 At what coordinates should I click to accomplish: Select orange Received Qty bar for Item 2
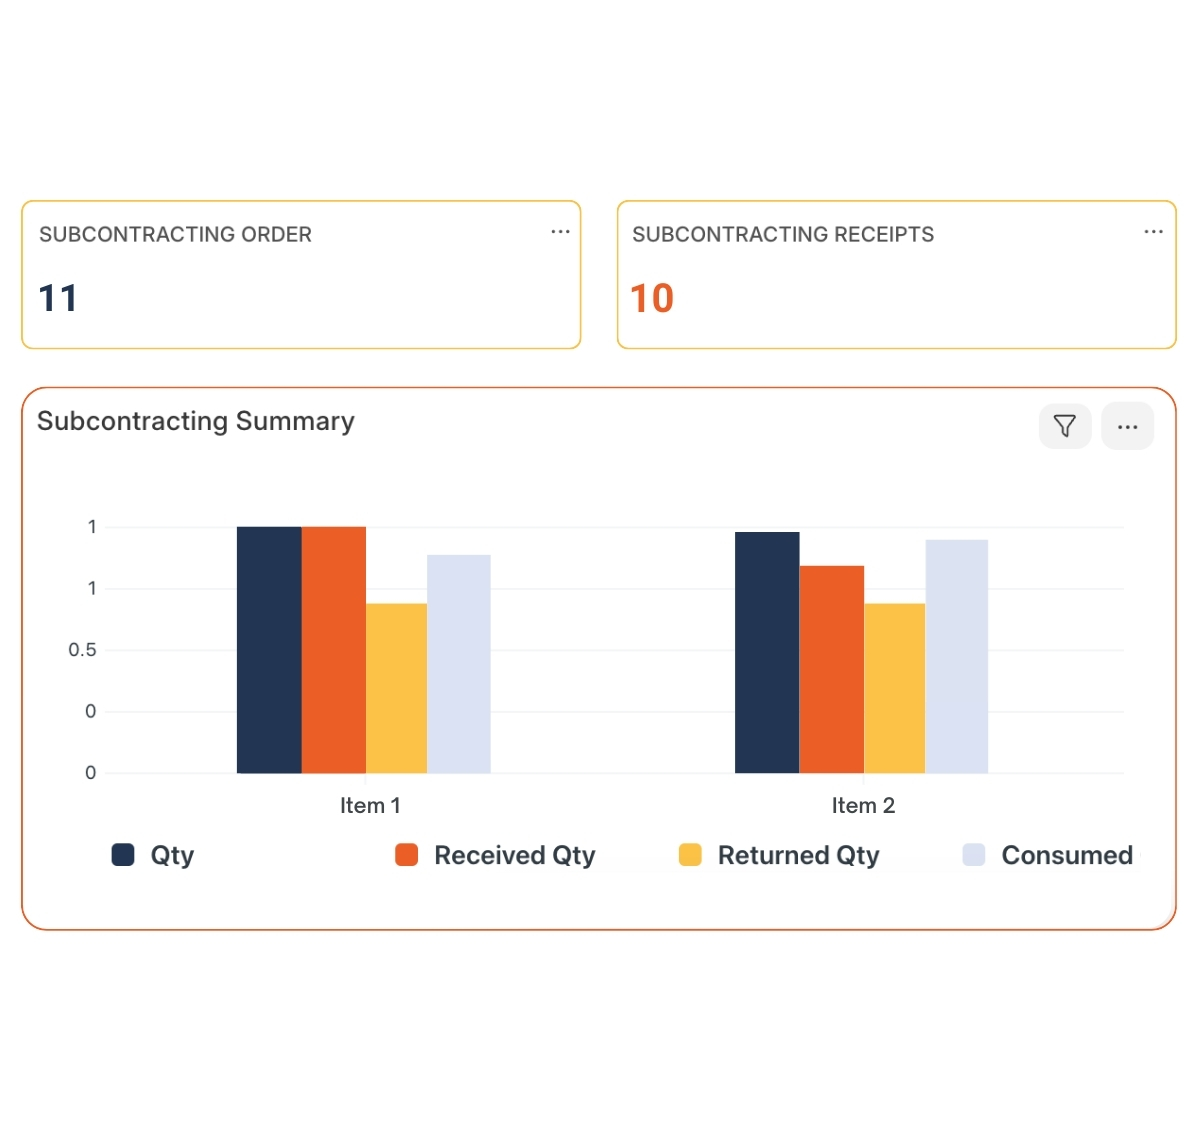coord(831,669)
